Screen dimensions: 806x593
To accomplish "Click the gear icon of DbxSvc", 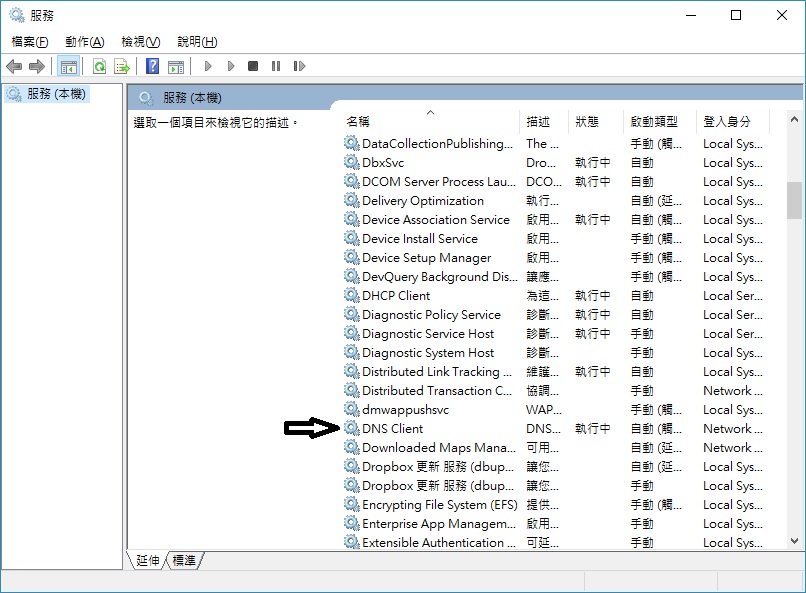I will coord(352,162).
